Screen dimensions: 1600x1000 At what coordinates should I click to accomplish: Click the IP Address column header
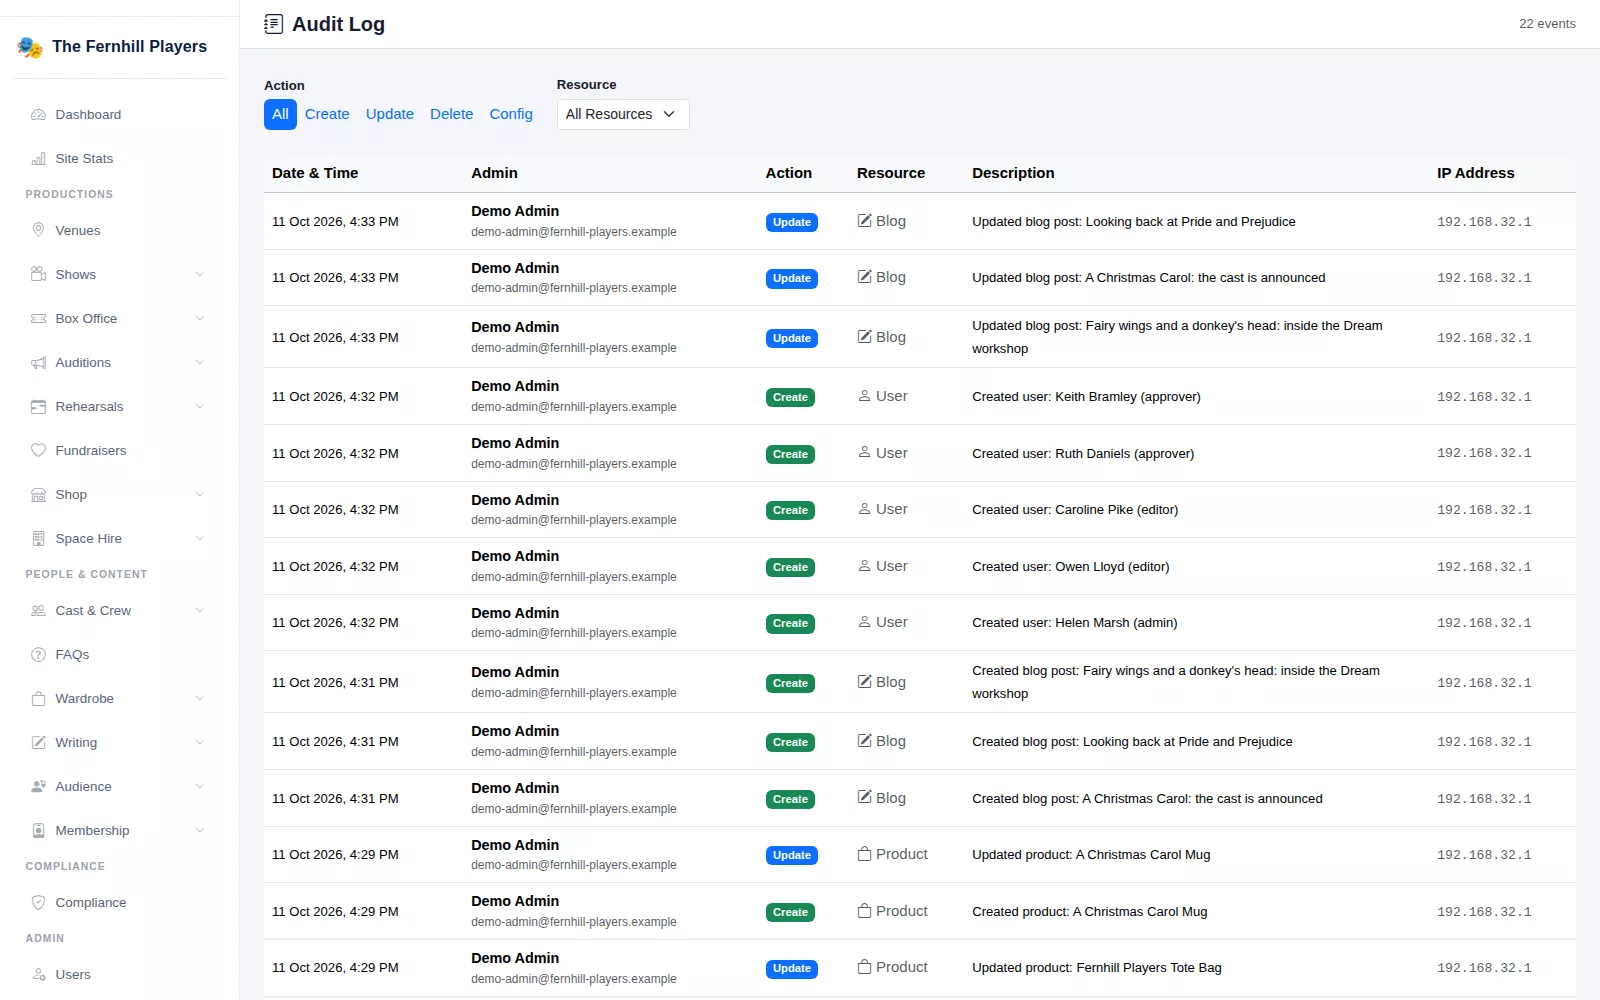pos(1476,173)
